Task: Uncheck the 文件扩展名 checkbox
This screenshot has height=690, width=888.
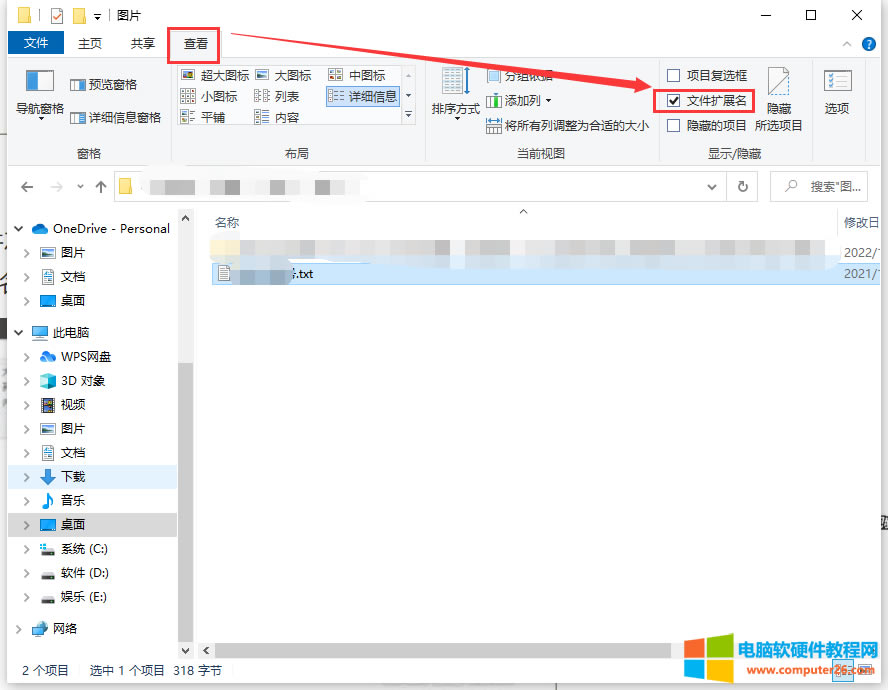Action: 674,101
